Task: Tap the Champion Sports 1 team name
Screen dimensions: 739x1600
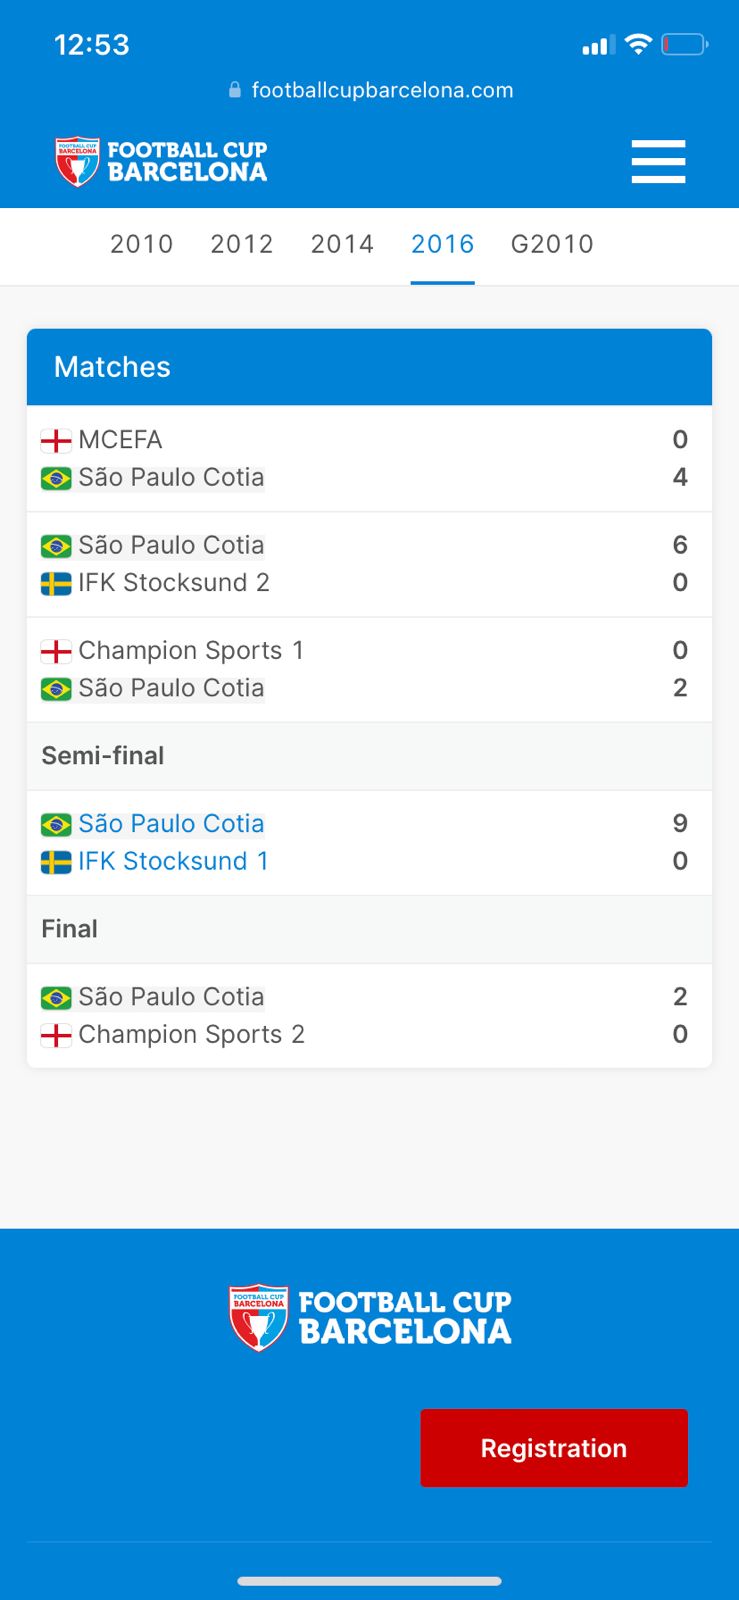Action: click(190, 651)
